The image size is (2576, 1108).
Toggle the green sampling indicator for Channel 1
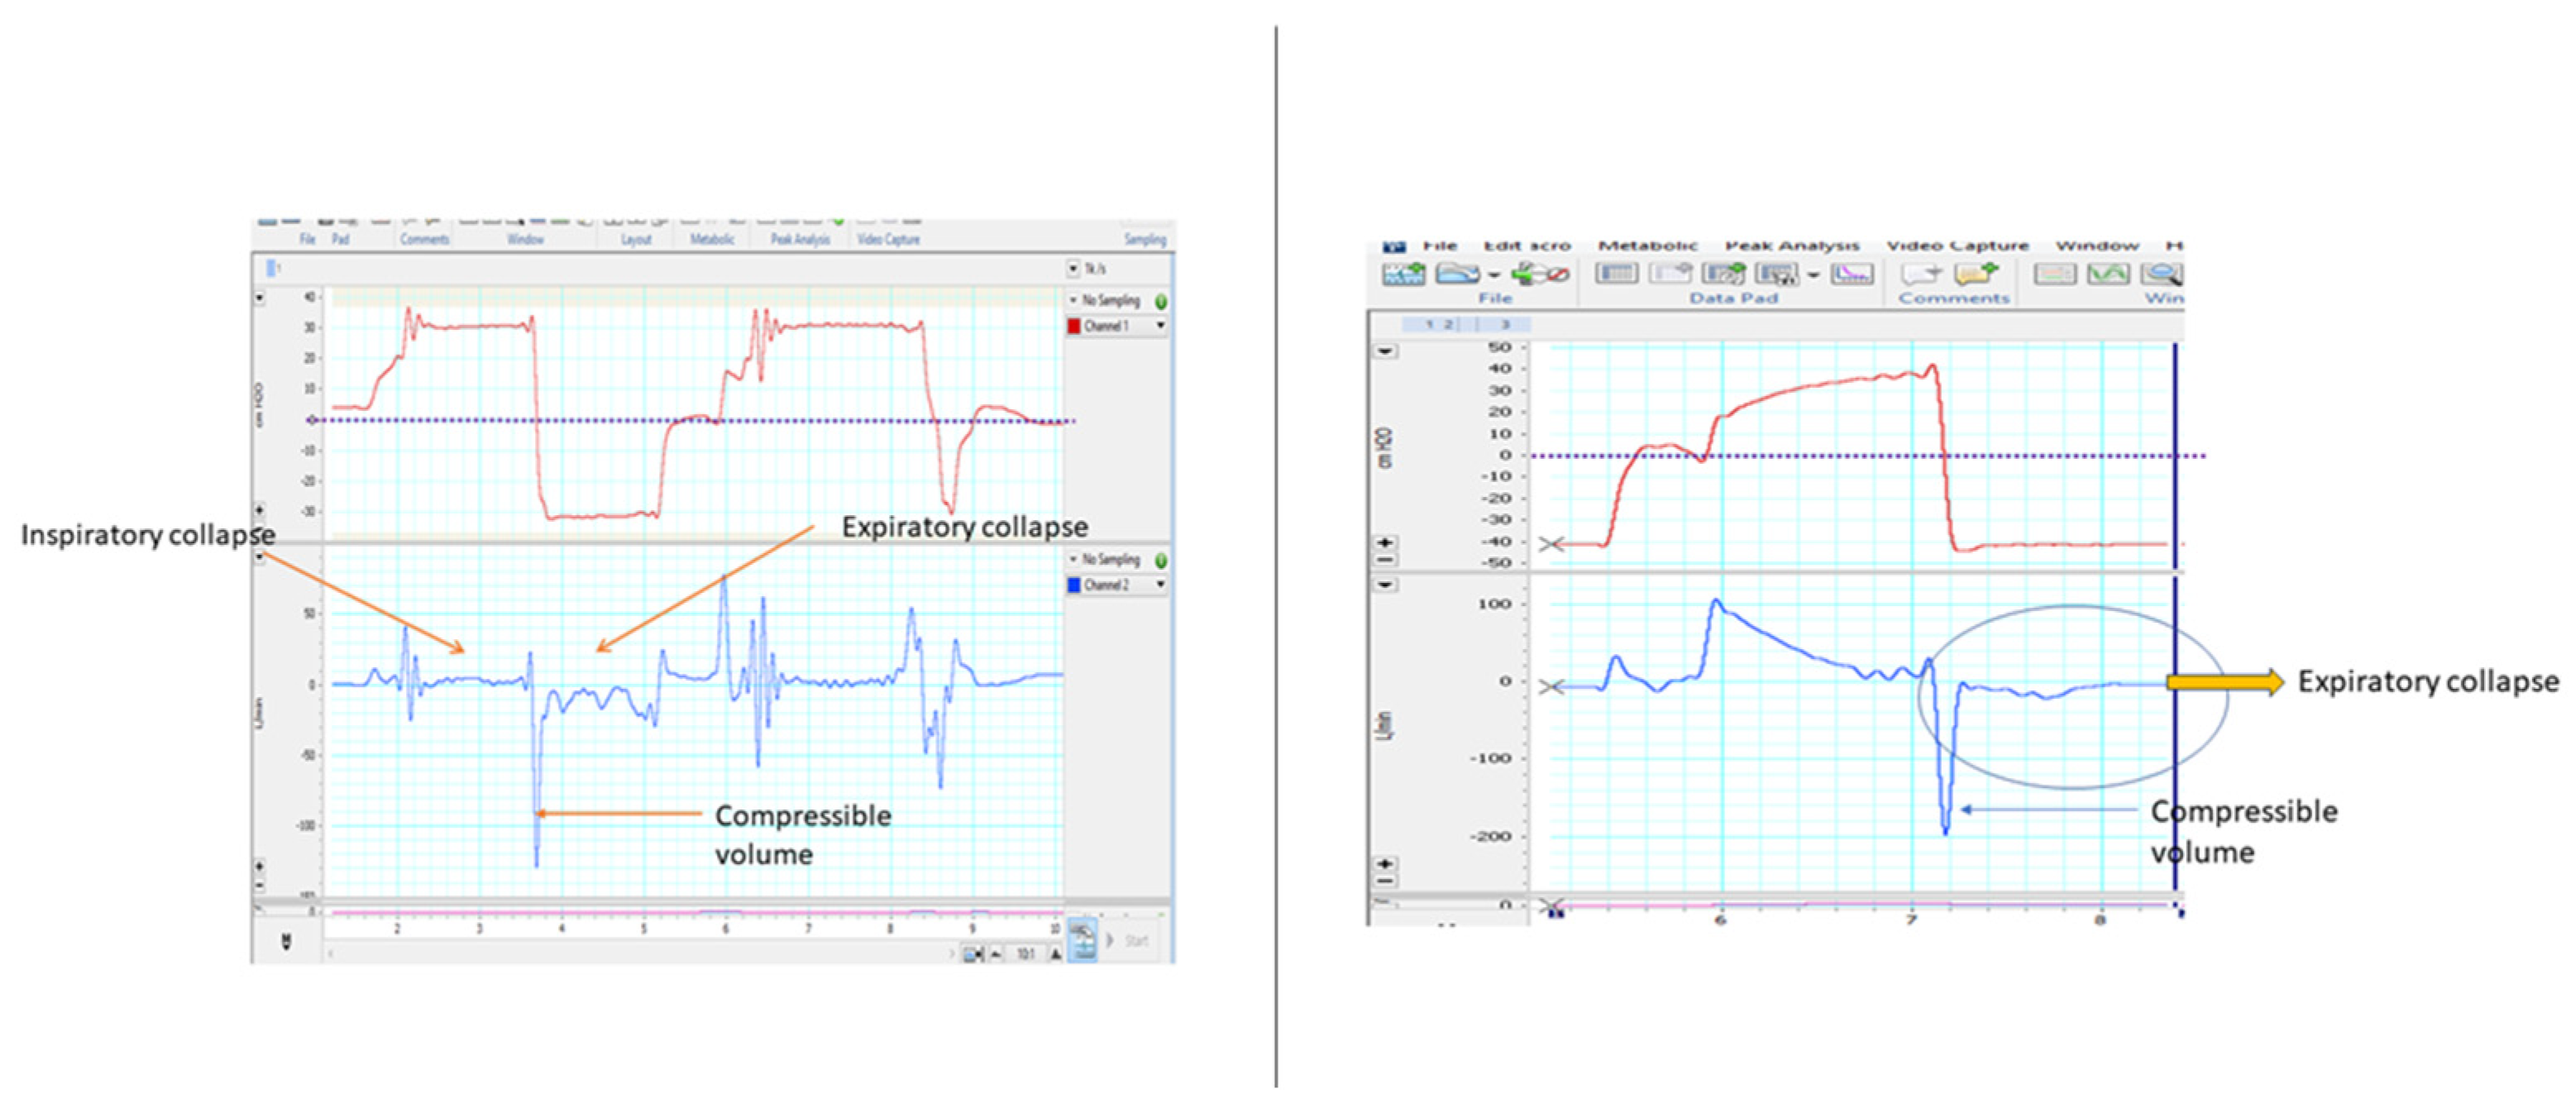1161,301
